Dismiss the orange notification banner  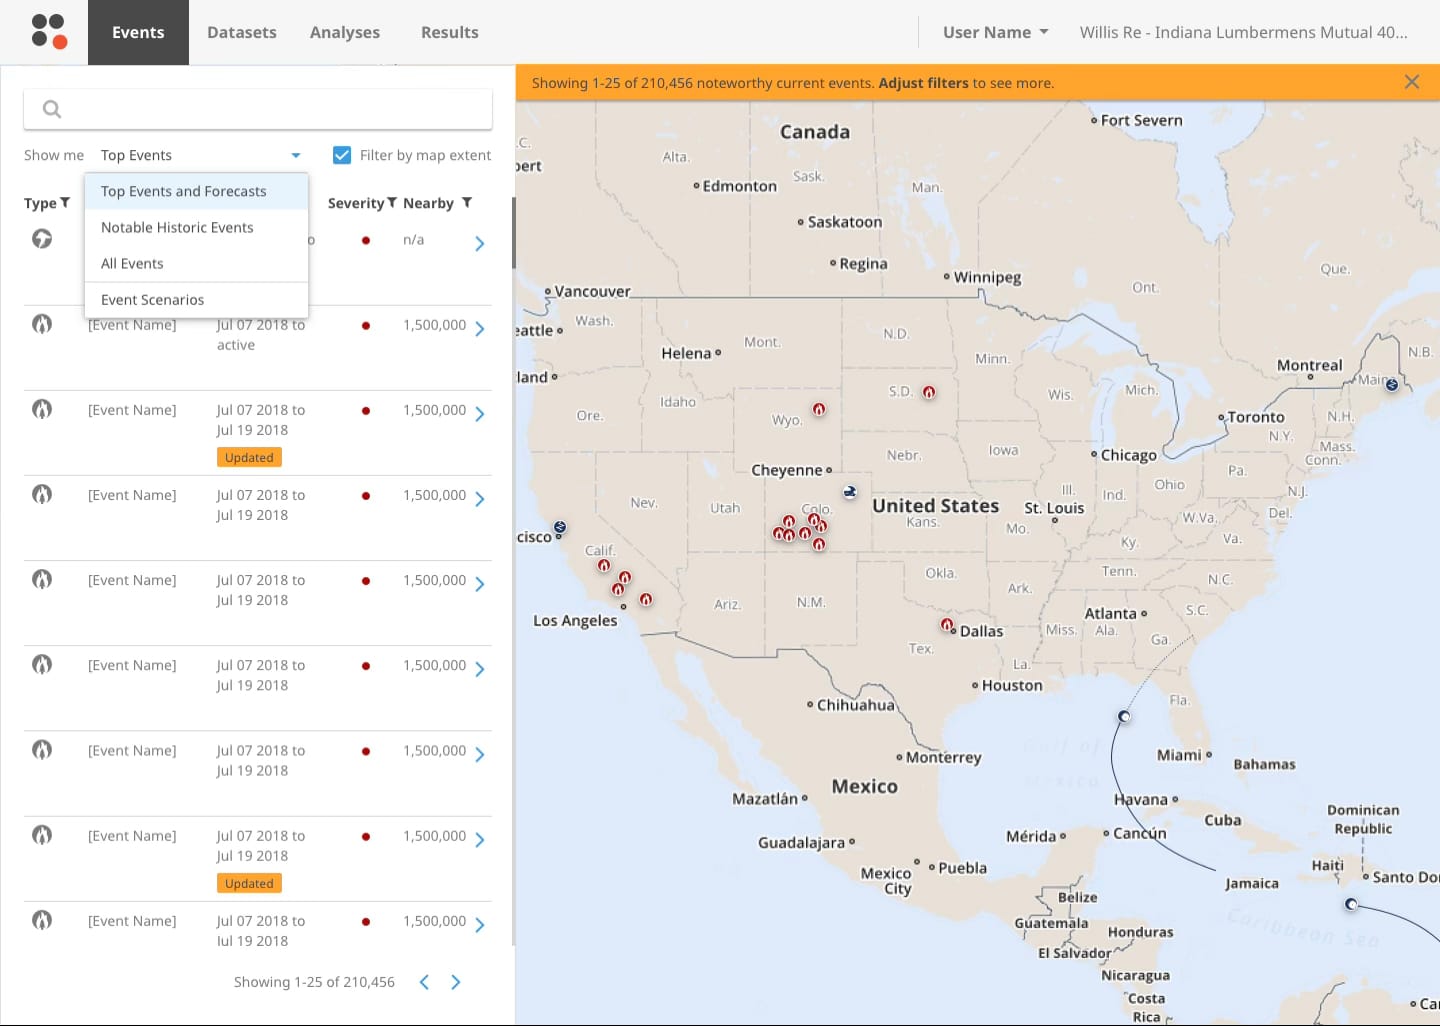coord(1411,82)
